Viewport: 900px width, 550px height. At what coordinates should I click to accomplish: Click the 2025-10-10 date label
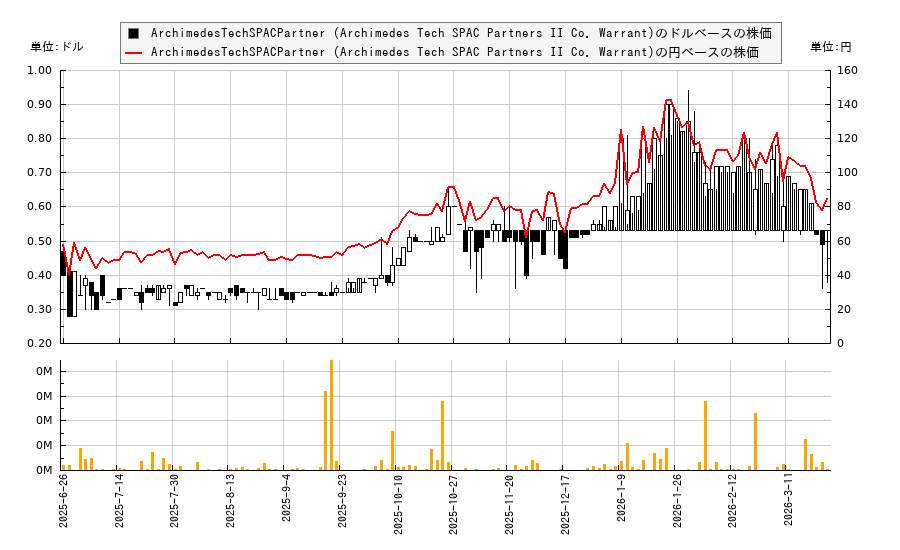click(x=398, y=505)
